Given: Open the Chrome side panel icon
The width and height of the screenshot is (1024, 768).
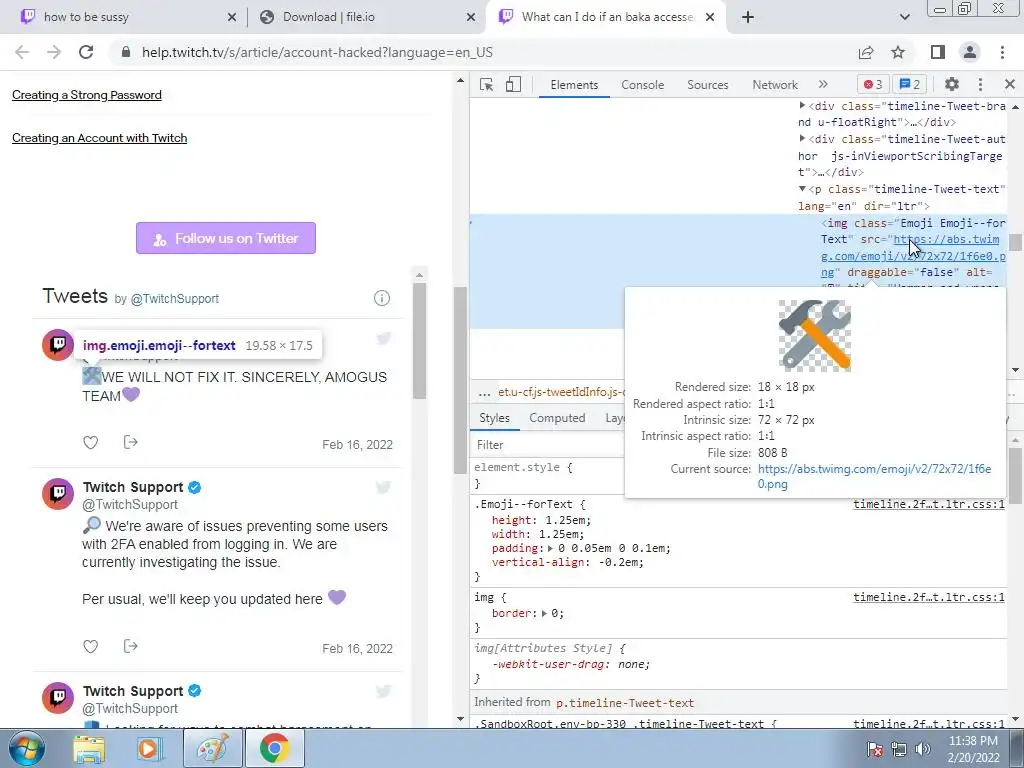Looking at the screenshot, I should 938,52.
